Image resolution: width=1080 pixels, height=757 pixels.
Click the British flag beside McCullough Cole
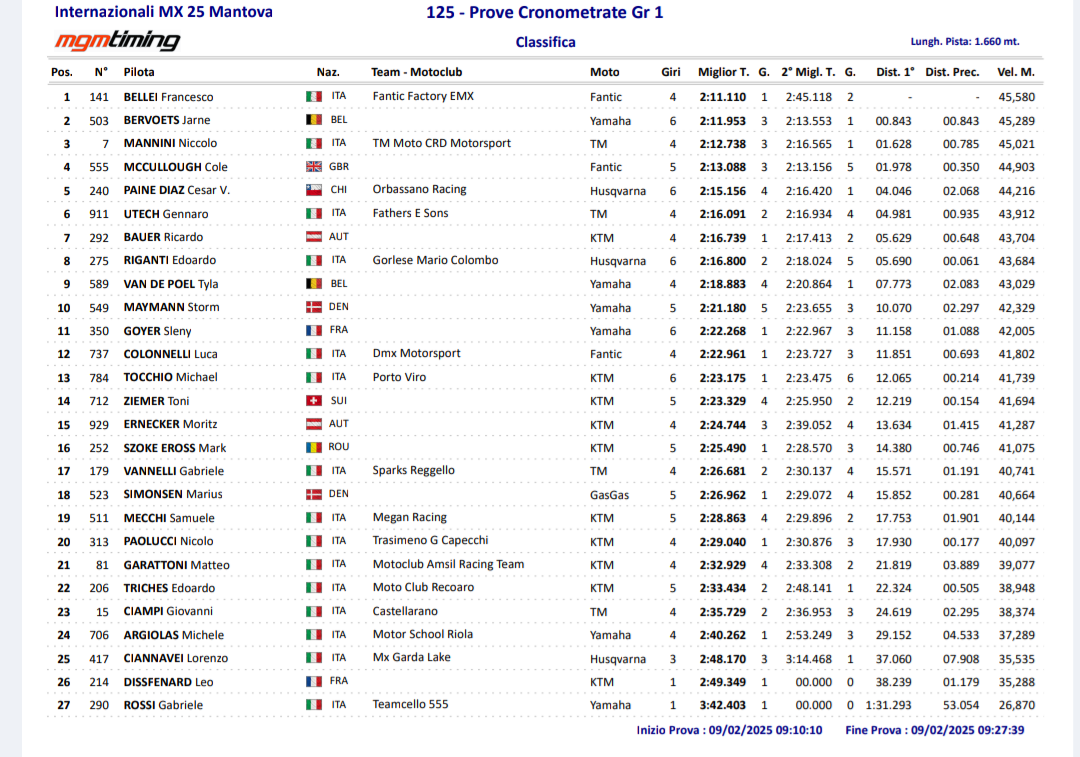(x=314, y=167)
